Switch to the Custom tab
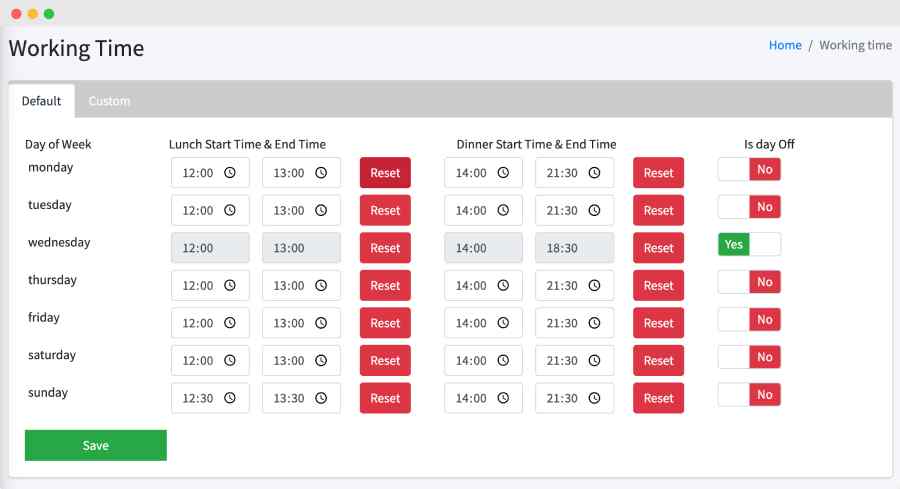900x489 pixels. point(109,101)
